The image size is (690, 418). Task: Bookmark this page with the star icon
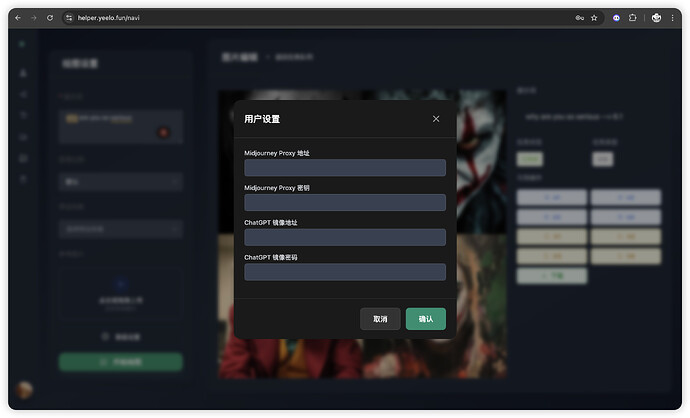(594, 18)
